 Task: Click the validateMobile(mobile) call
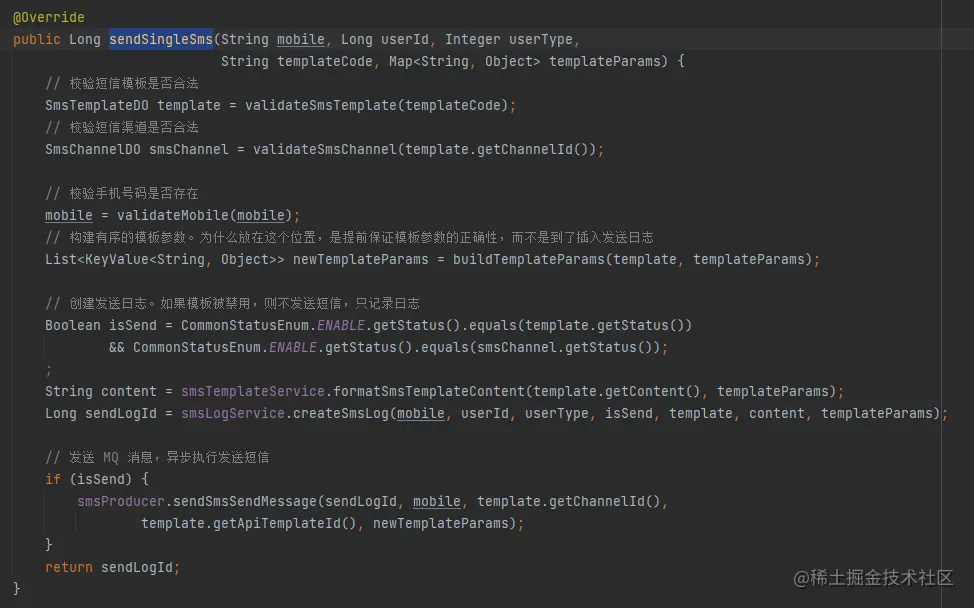coord(204,216)
